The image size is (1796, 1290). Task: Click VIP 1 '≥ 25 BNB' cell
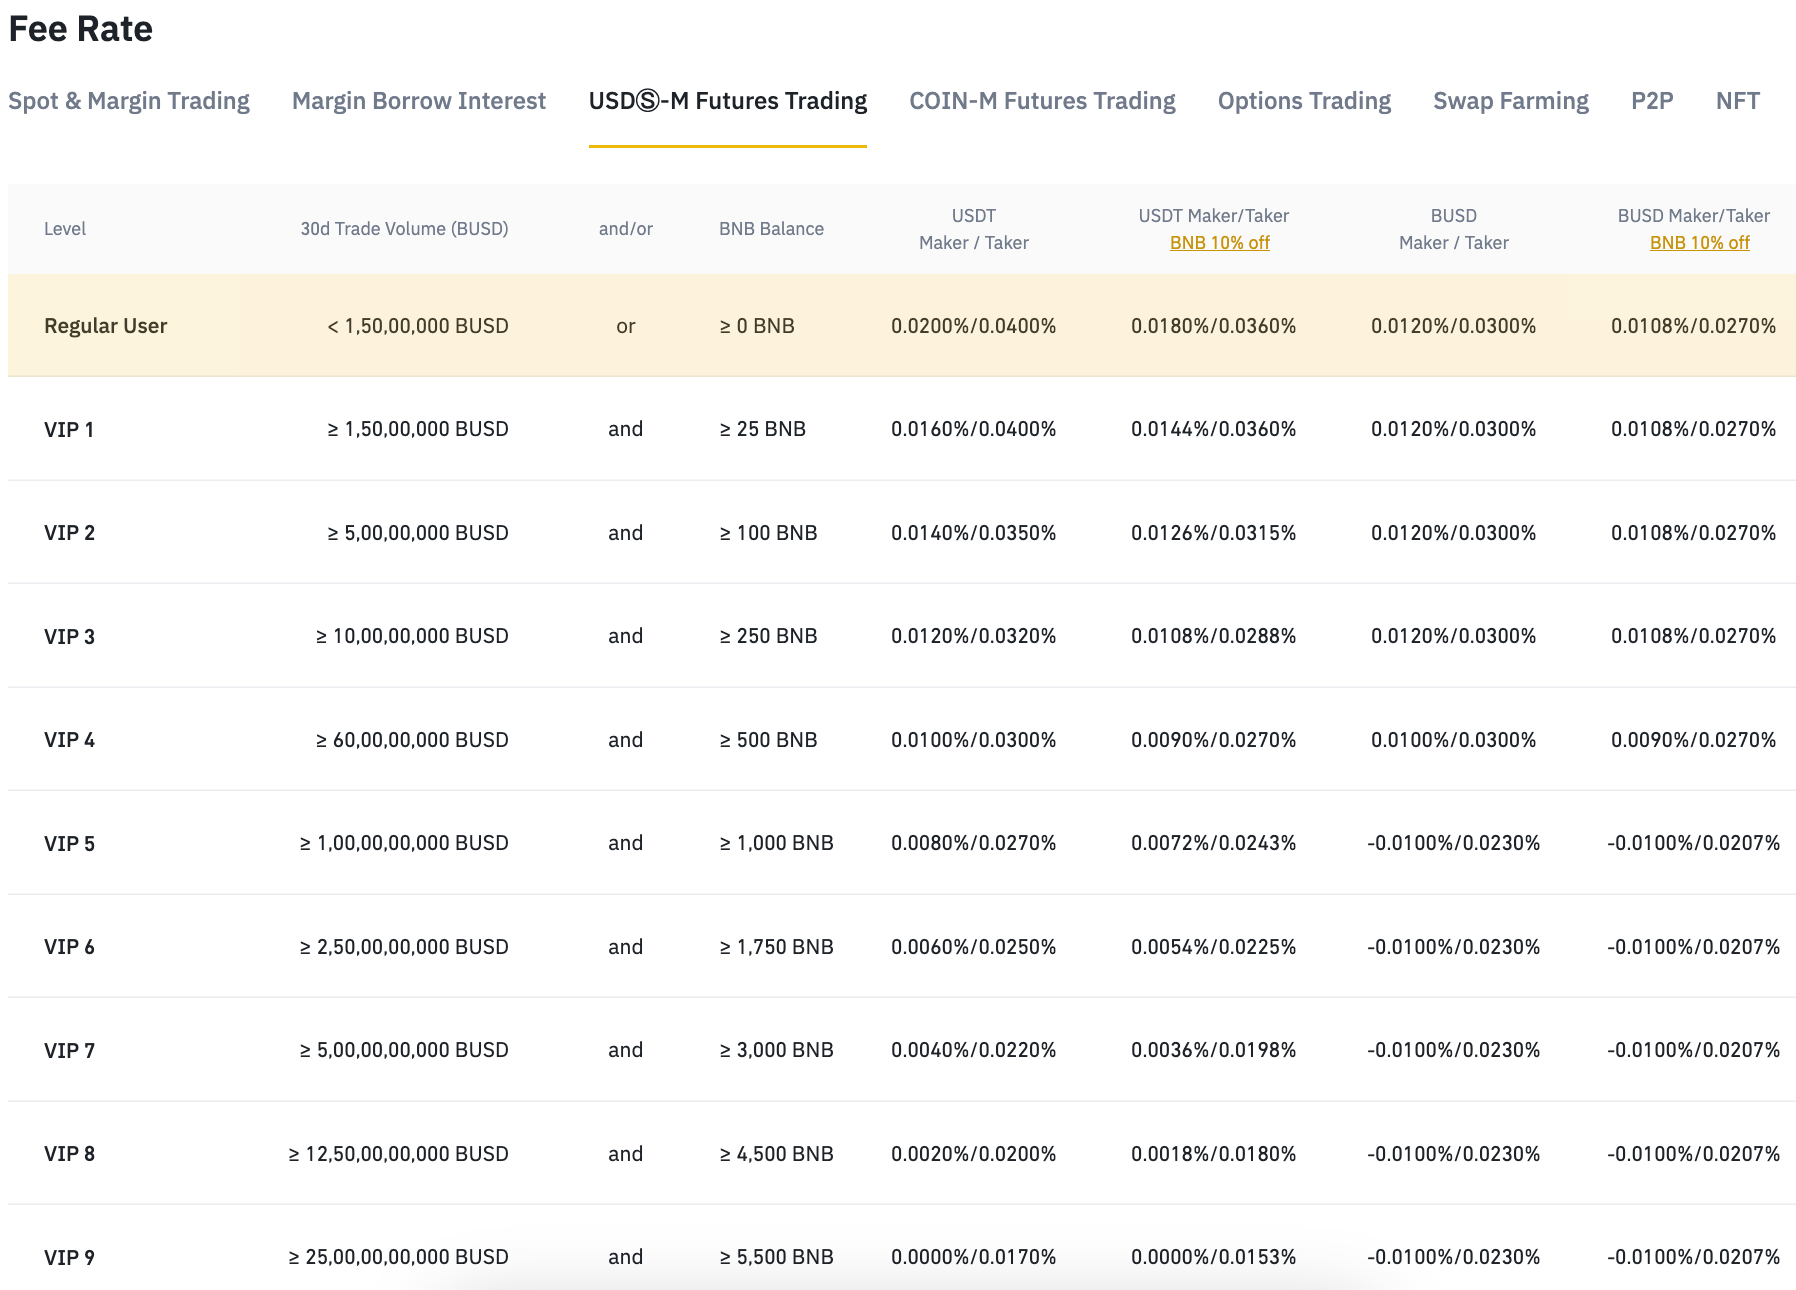coord(763,429)
